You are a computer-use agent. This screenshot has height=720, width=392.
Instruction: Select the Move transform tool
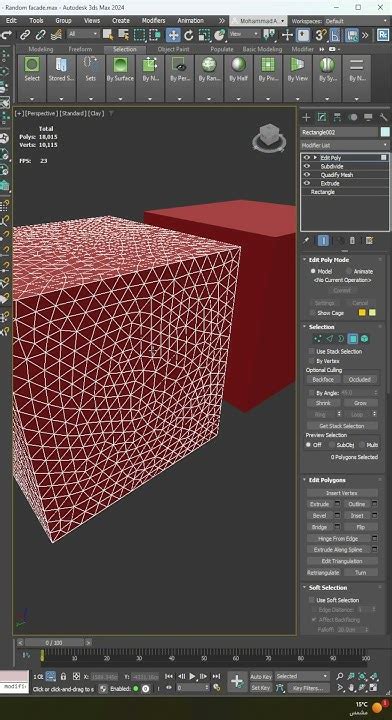[x=173, y=35]
